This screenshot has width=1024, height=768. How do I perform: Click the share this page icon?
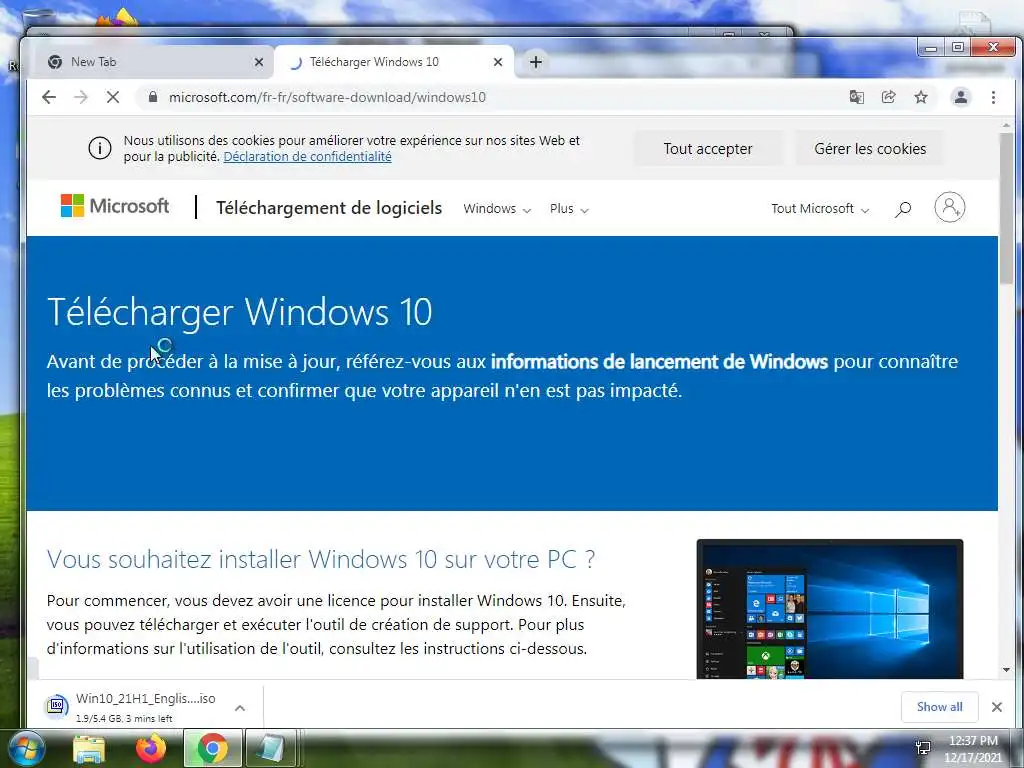click(888, 97)
